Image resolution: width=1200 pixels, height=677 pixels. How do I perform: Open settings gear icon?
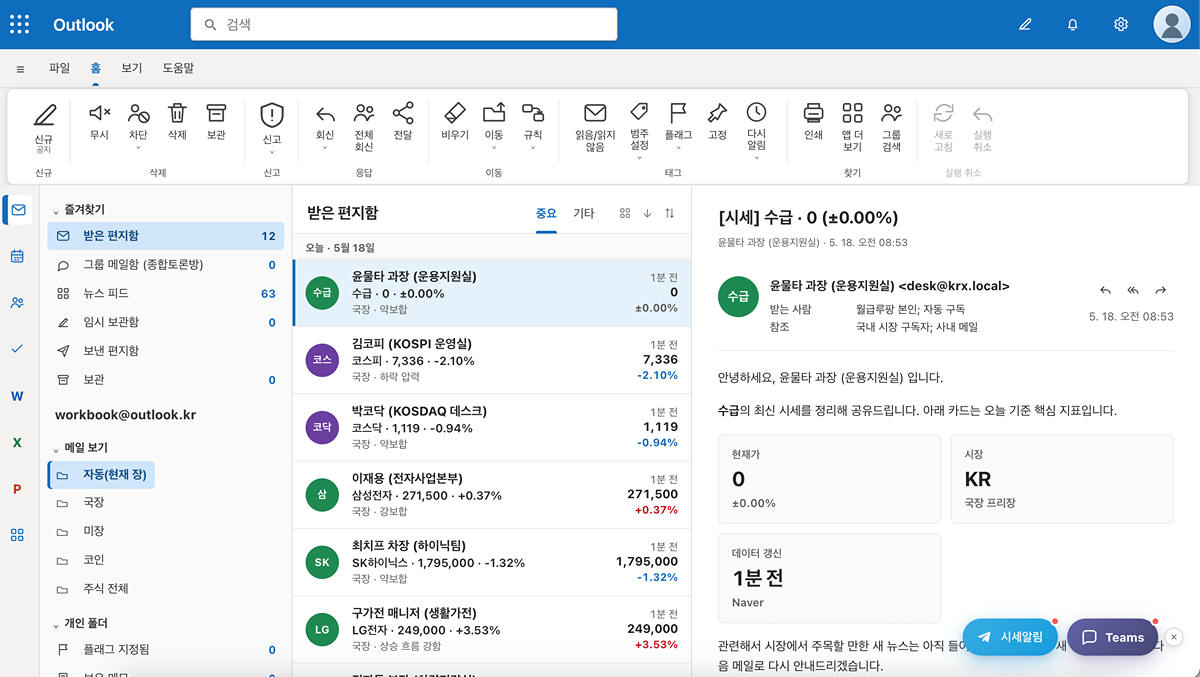[1121, 24]
